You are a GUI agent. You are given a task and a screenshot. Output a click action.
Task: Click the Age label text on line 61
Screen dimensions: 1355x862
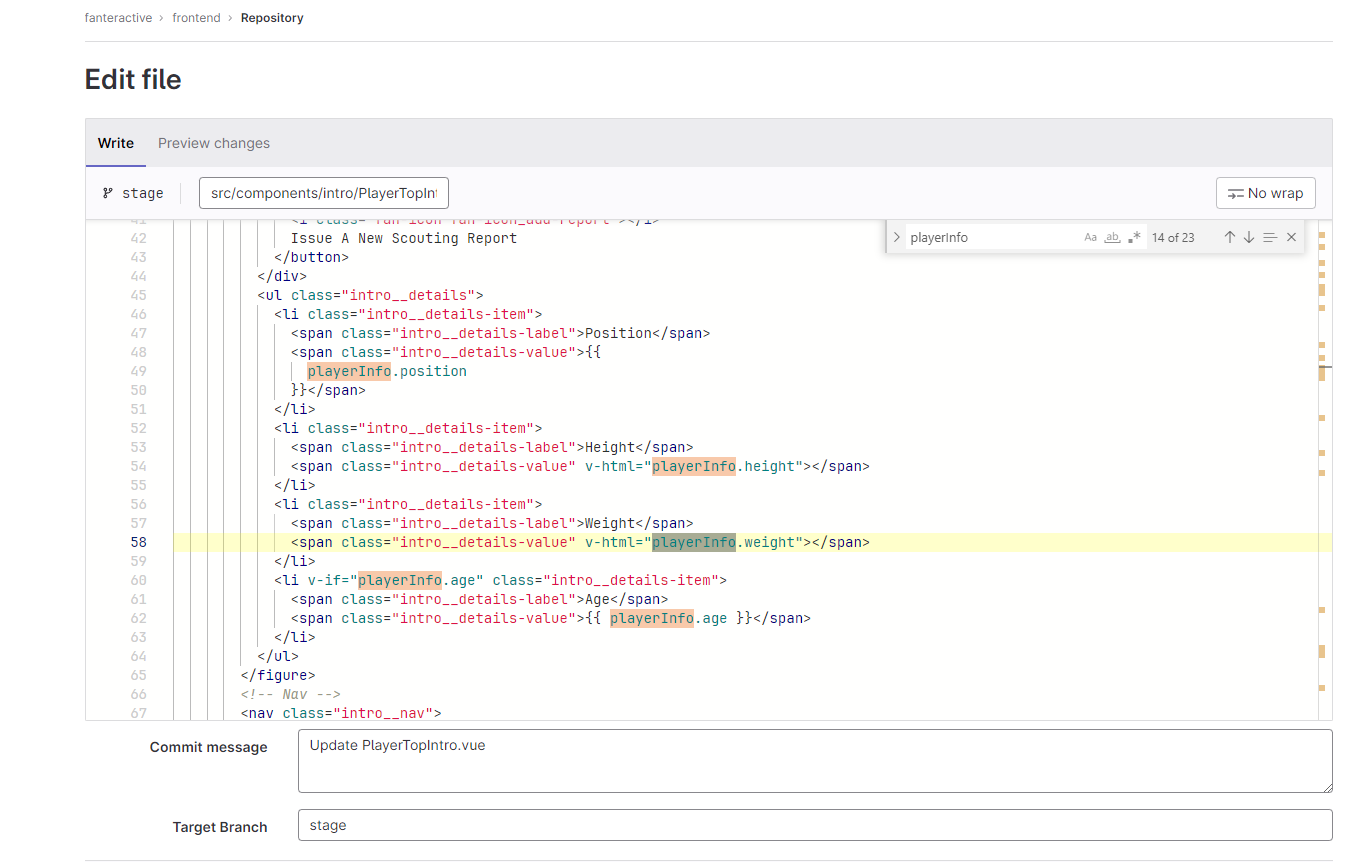[597, 599]
